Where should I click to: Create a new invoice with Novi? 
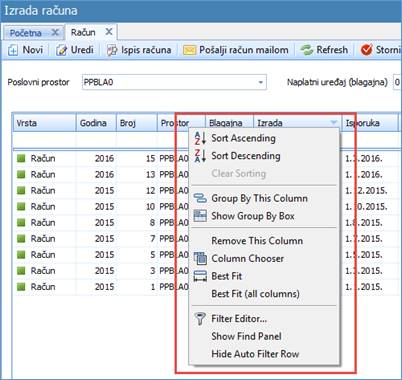tap(26, 50)
